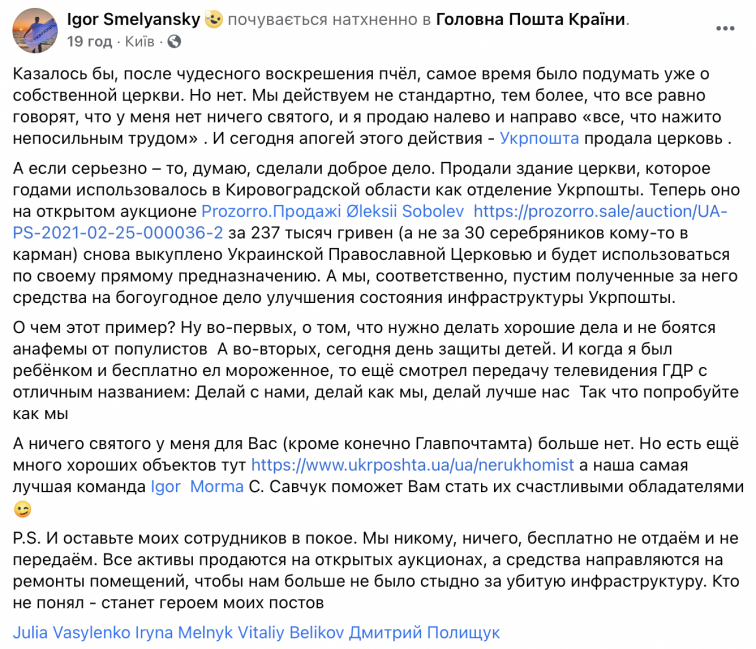Click the feeling emoji next to author name
Viewport: 756px width, 649px height.
click(213, 19)
